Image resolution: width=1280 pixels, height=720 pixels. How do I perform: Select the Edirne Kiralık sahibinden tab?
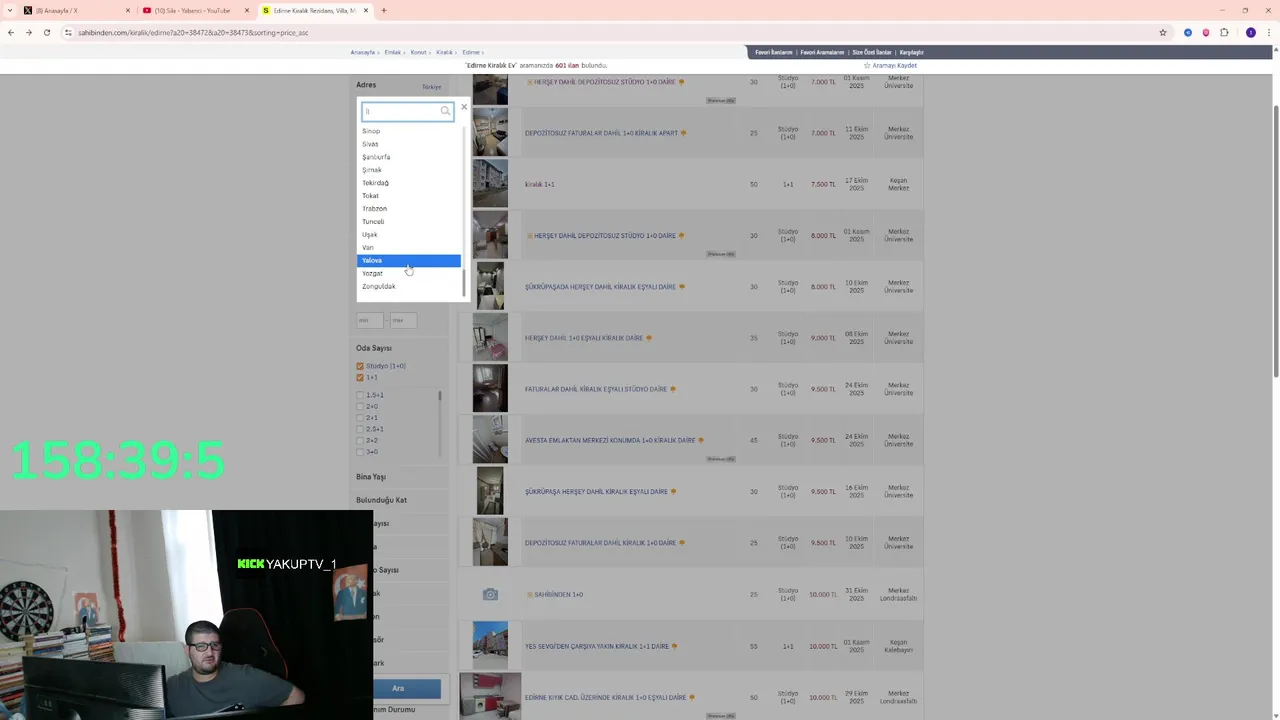pyautogui.click(x=312, y=10)
